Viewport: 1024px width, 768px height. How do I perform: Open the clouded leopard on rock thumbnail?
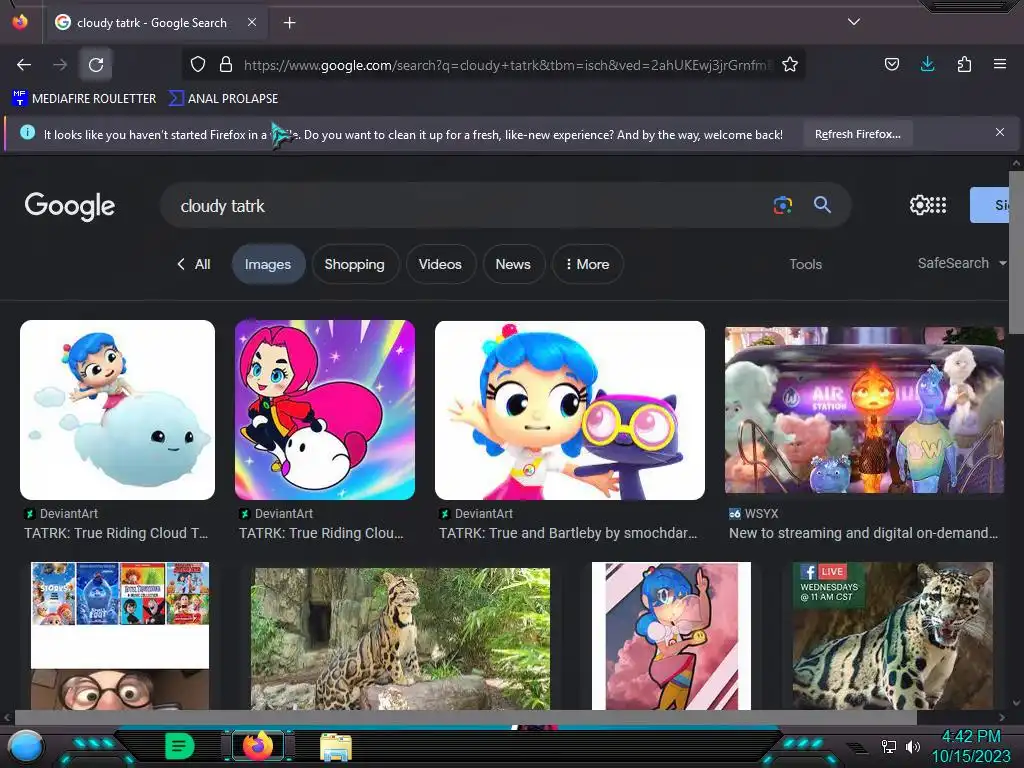point(400,639)
